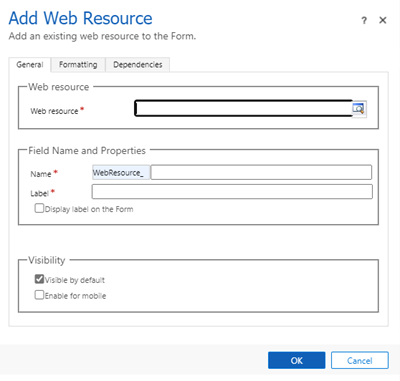Click the Add Web Resource title
Screen dimensions: 400x381
pyautogui.click(x=80, y=18)
